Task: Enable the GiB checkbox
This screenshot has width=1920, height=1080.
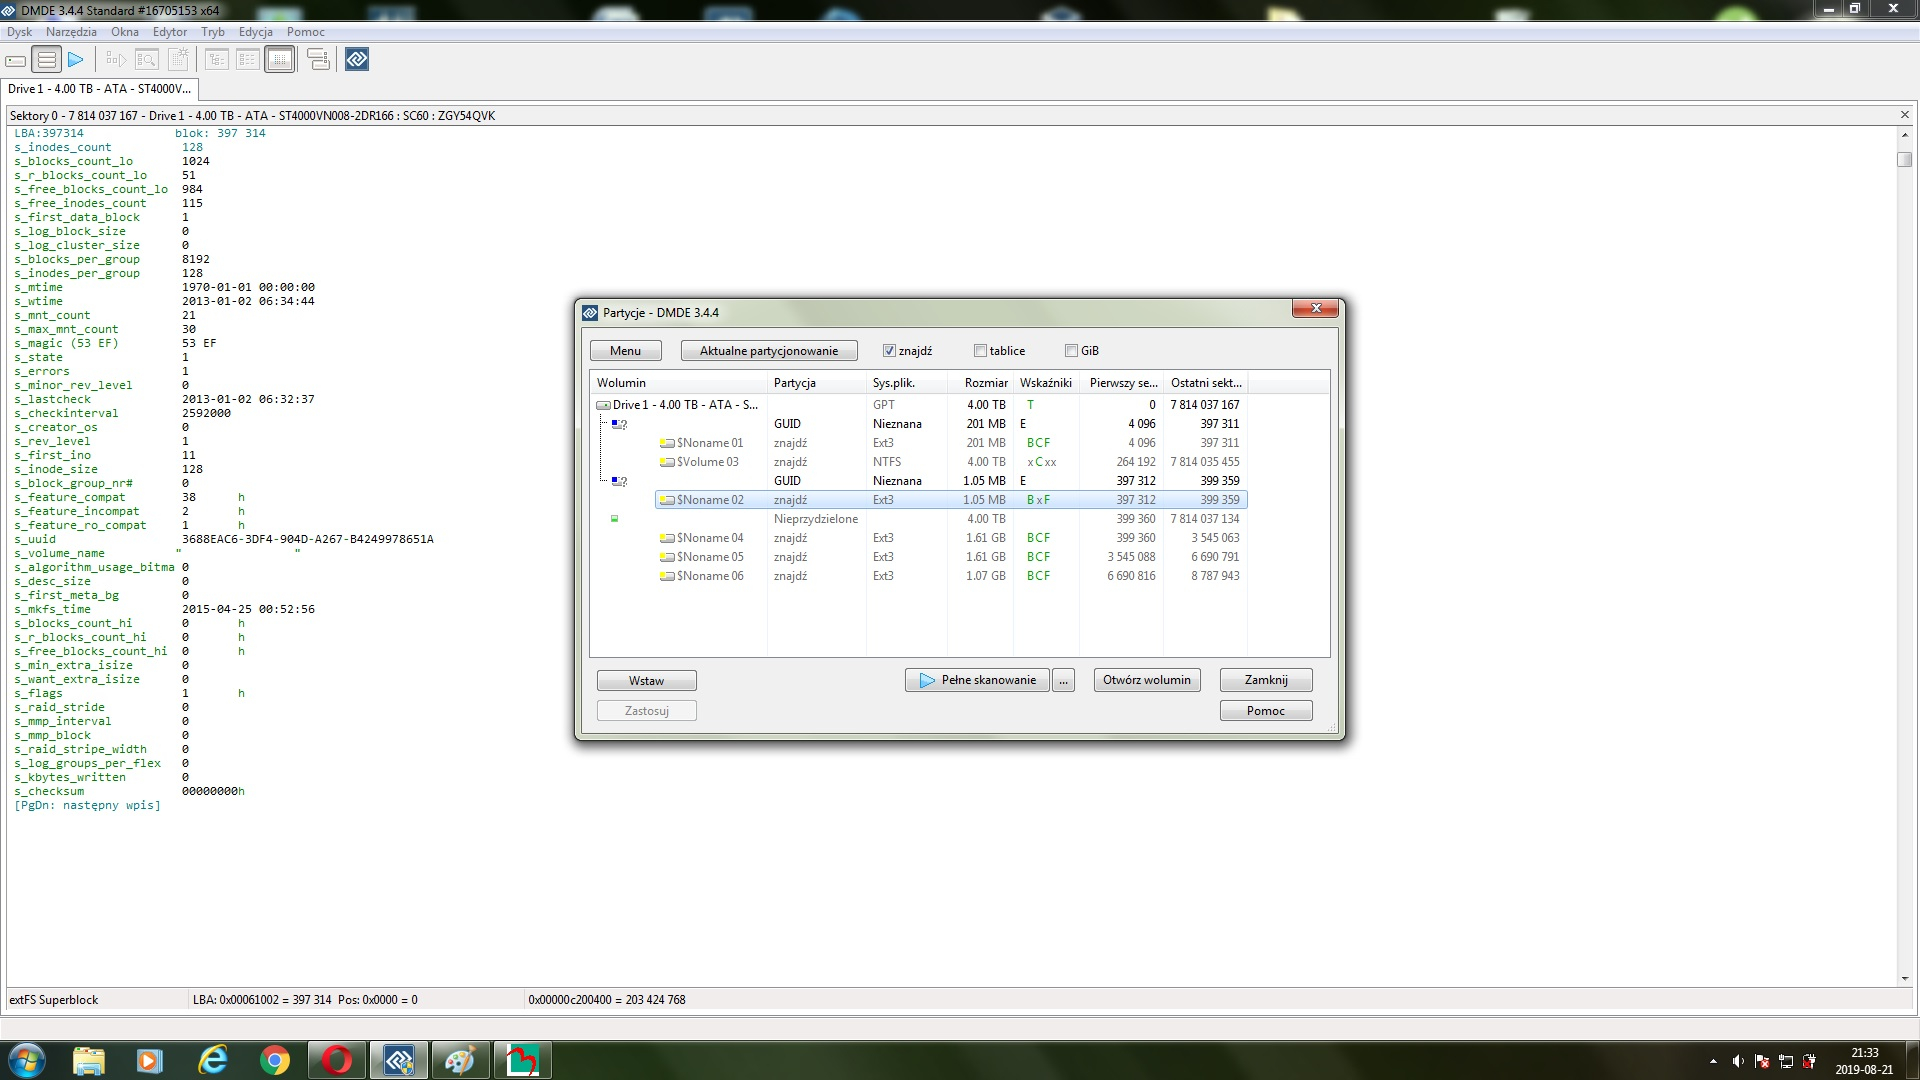Action: [x=1071, y=351]
